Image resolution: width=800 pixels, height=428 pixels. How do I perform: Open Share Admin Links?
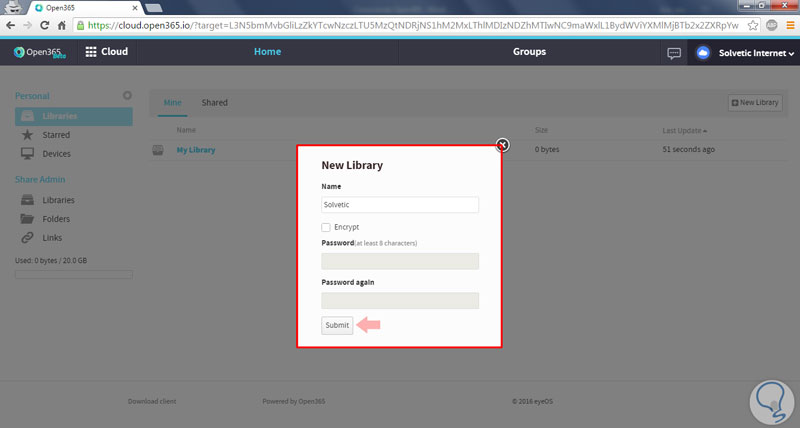click(x=52, y=238)
